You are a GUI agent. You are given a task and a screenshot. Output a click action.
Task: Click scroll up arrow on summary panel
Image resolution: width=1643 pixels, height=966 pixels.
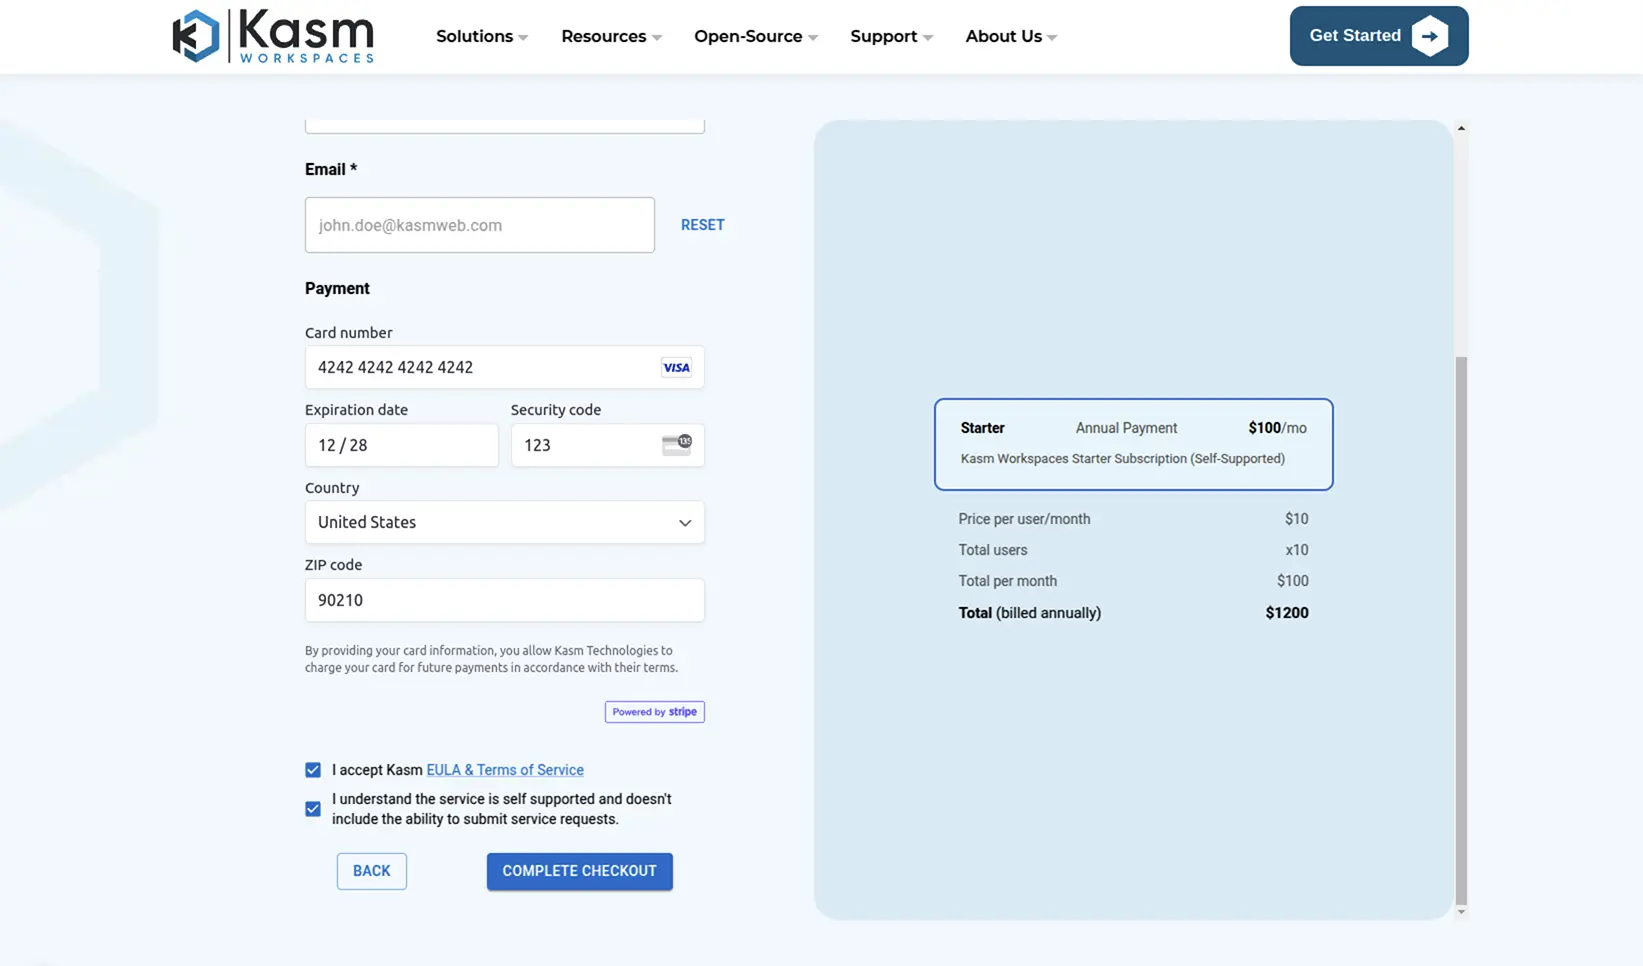pyautogui.click(x=1461, y=128)
